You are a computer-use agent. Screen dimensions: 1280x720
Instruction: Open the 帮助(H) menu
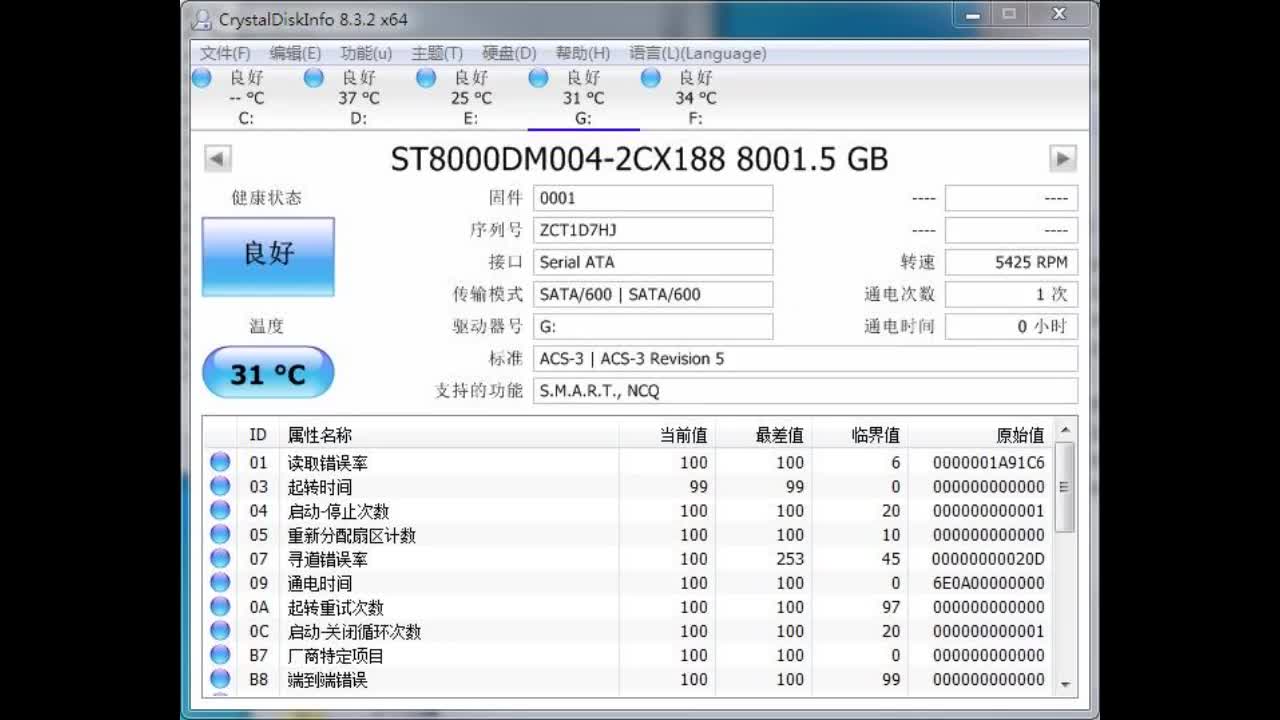(x=582, y=53)
